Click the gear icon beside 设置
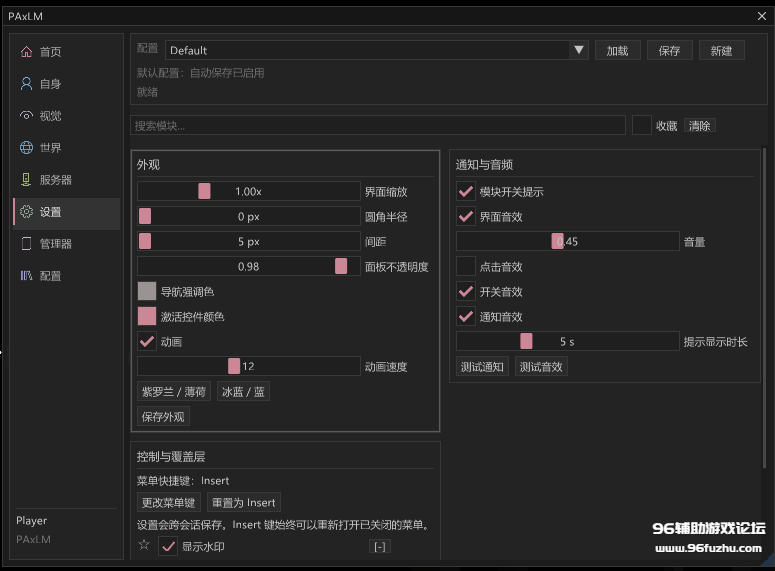The width and height of the screenshot is (775, 571). click(x=26, y=212)
